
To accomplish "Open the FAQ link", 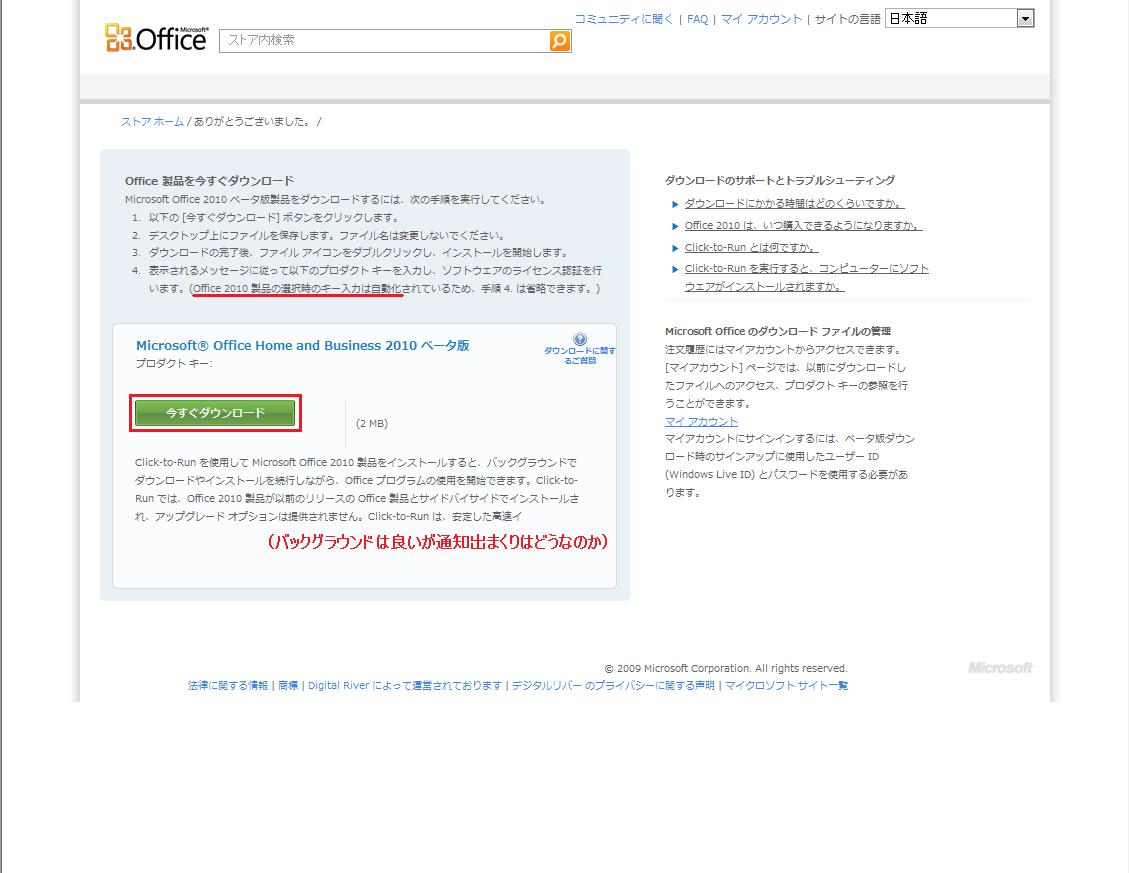I will 697,19.
